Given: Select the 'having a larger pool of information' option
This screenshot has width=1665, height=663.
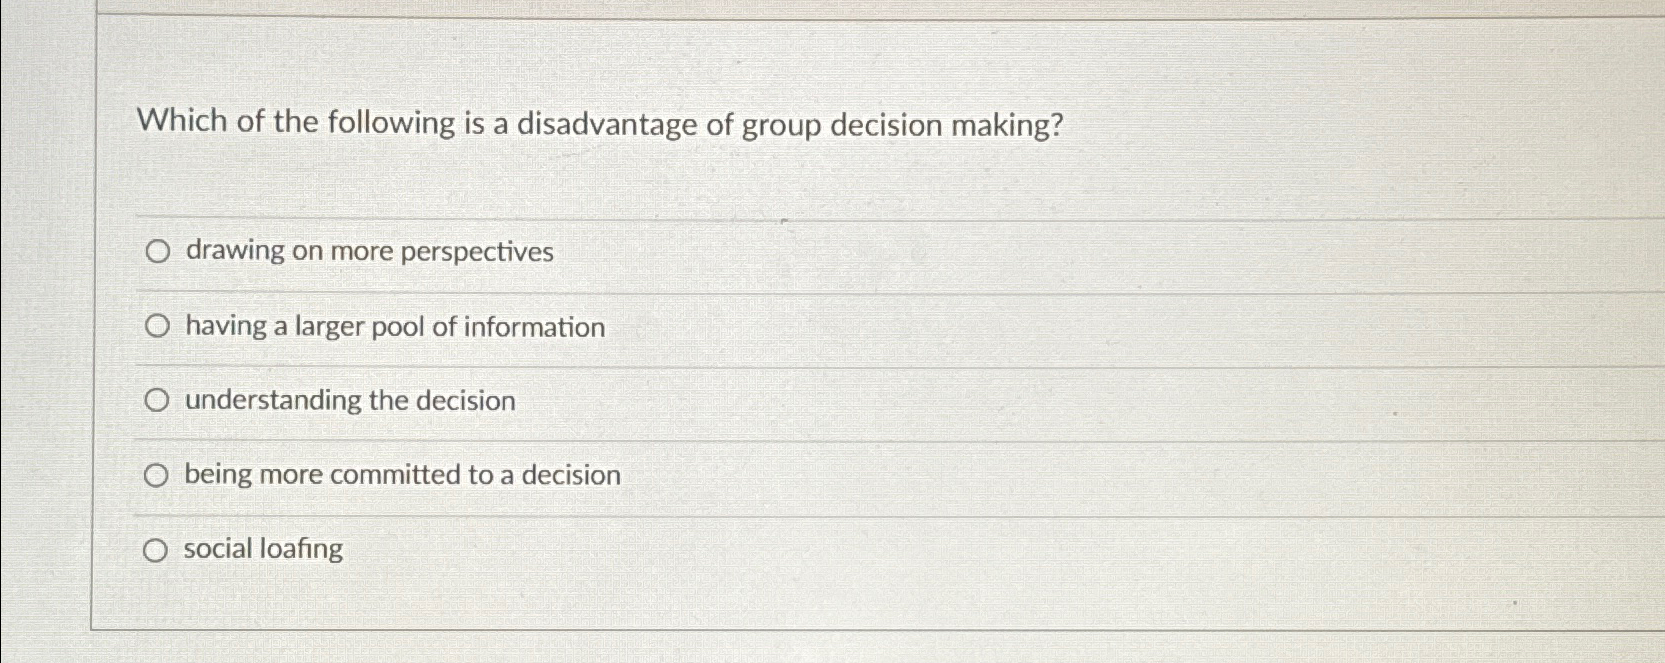Looking at the screenshot, I should 156,326.
